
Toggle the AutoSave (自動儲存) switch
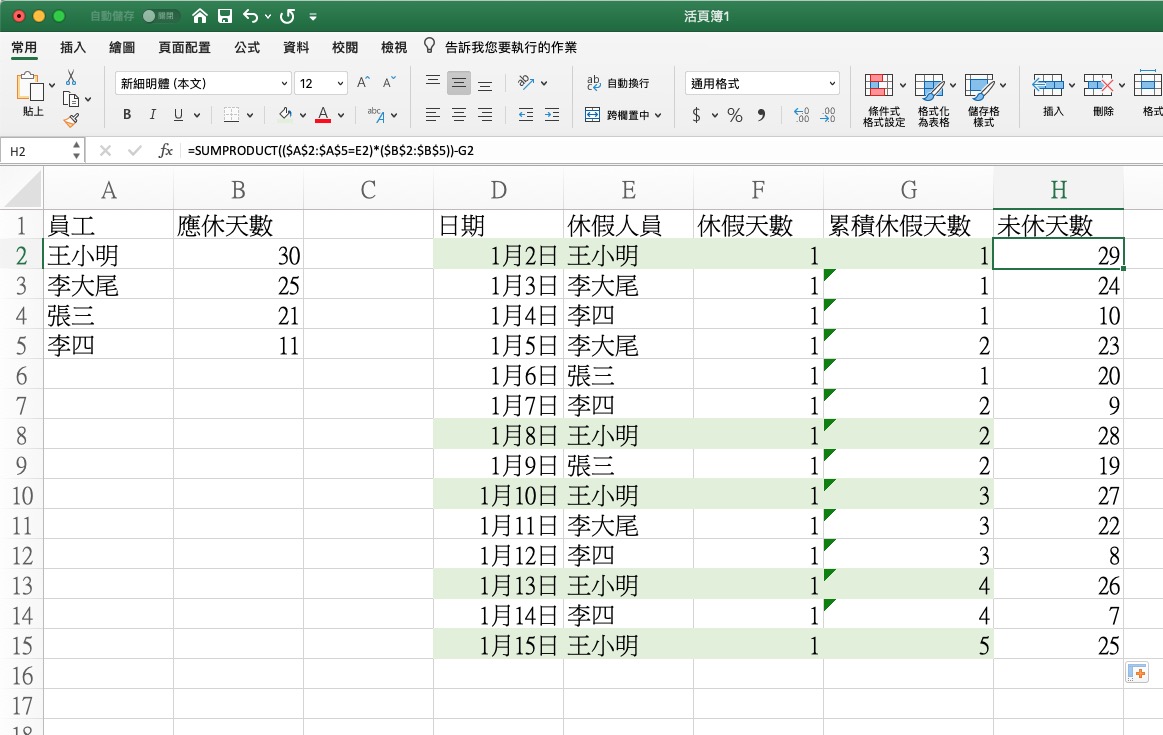pyautogui.click(x=158, y=17)
